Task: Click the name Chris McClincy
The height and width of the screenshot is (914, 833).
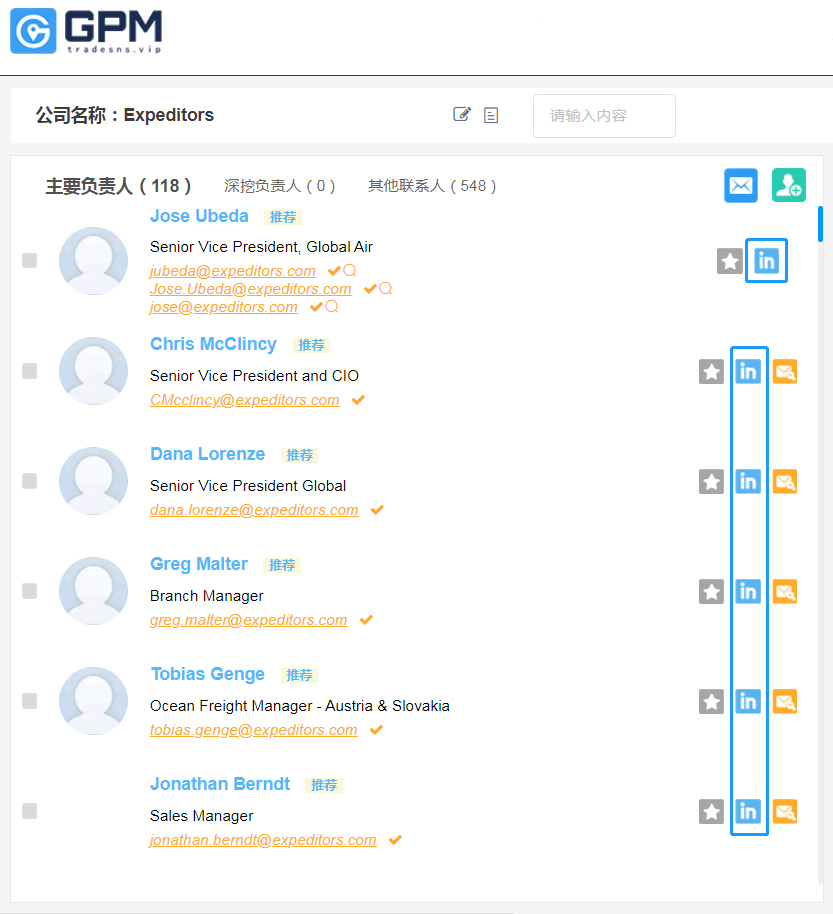Action: point(213,344)
